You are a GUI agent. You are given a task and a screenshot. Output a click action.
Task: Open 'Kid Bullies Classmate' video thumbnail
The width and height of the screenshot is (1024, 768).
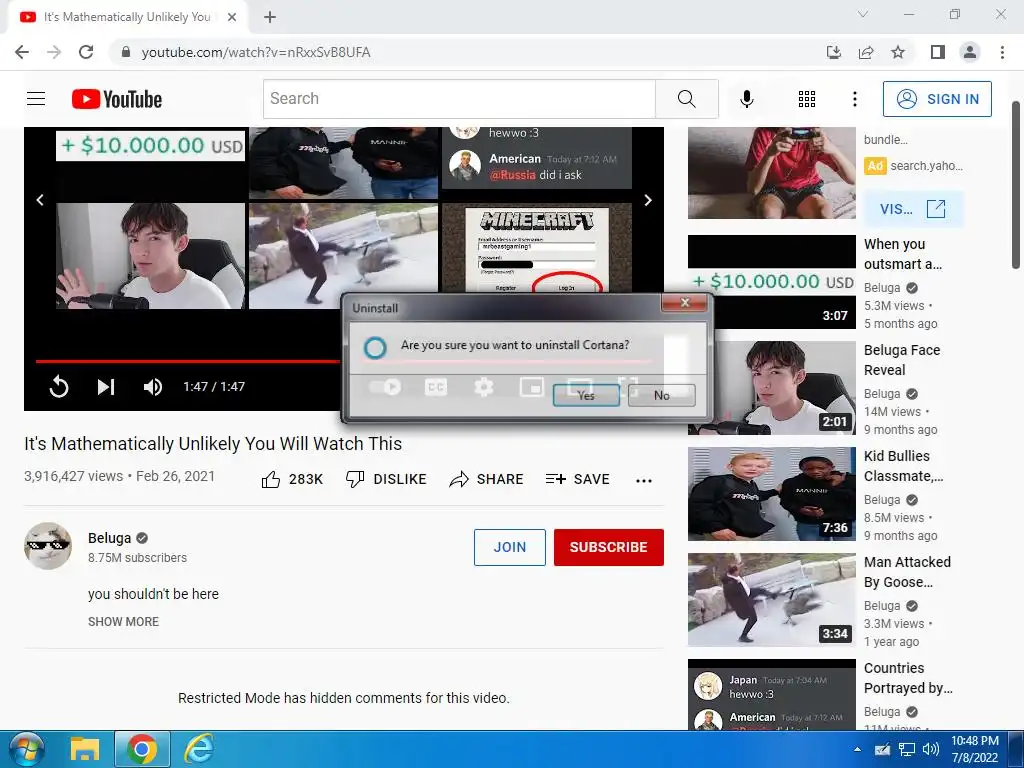pos(771,494)
